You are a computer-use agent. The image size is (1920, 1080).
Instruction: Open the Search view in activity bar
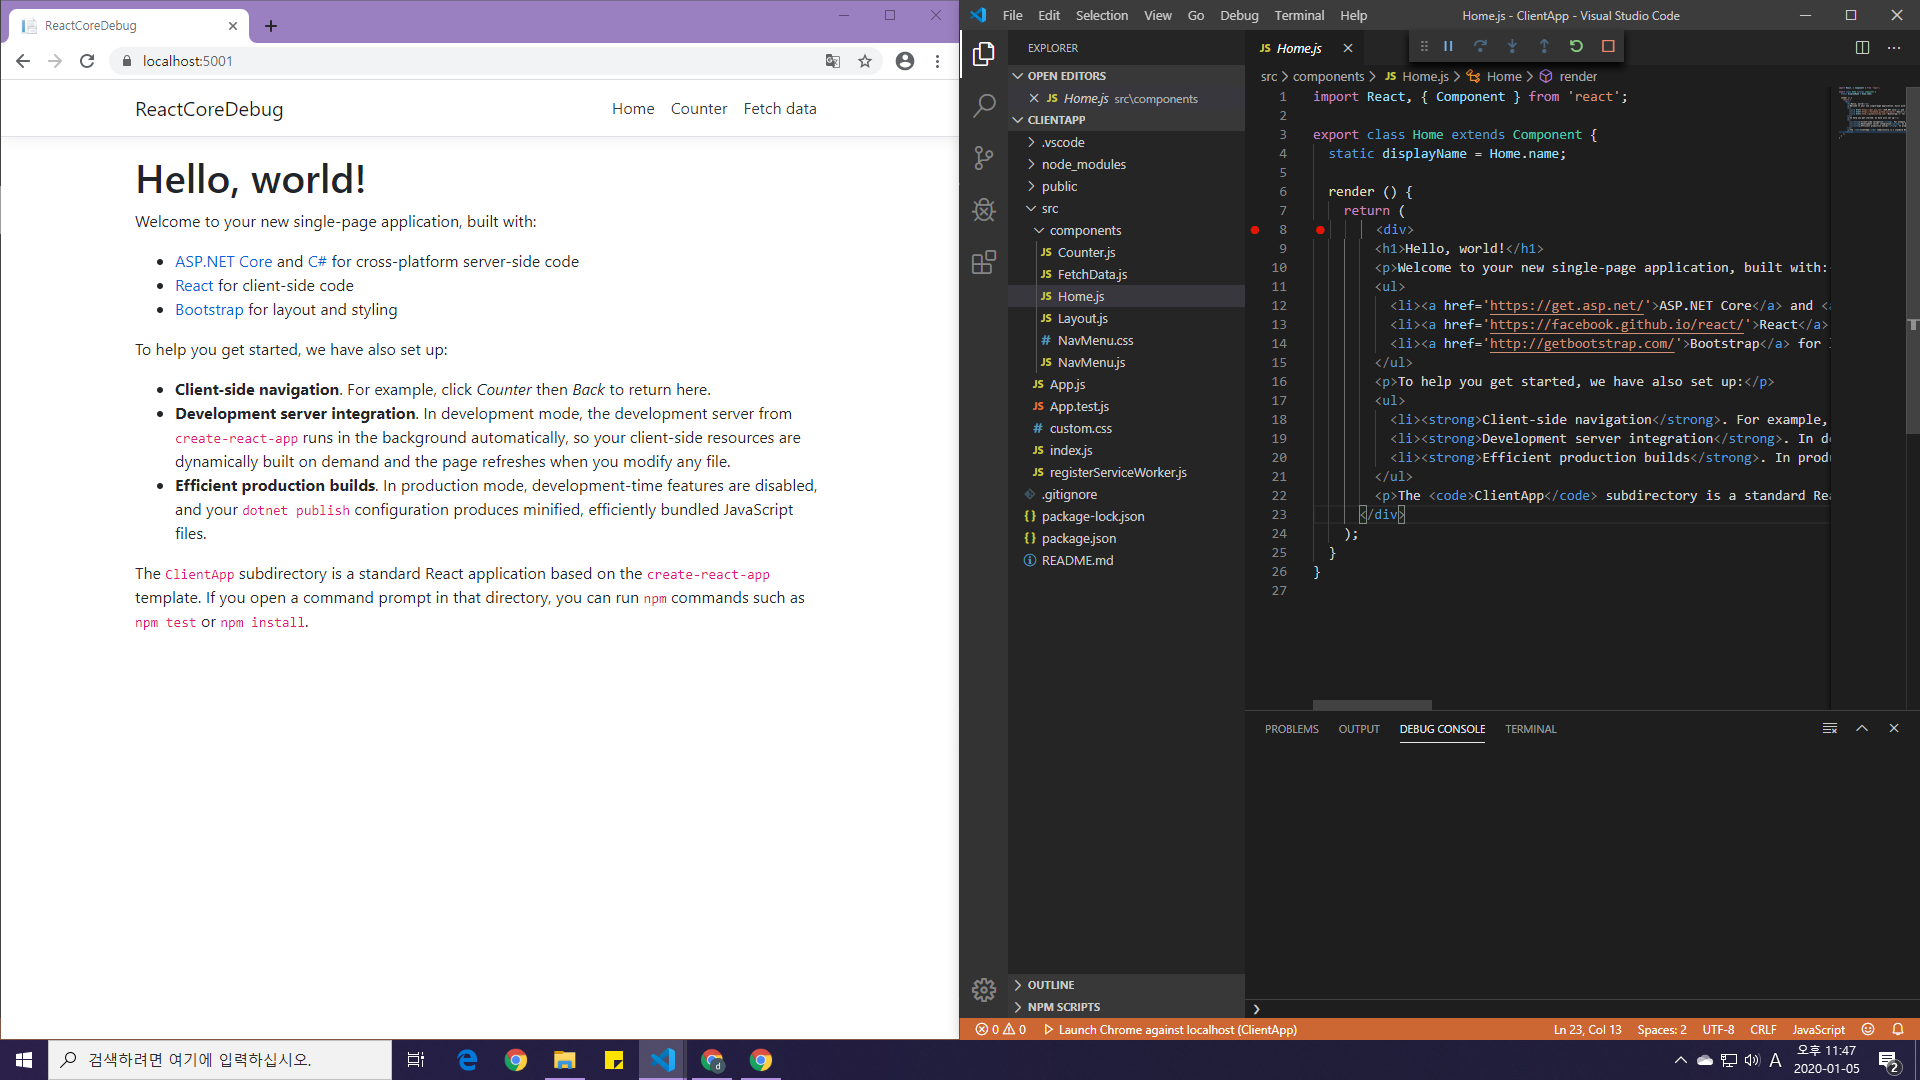[984, 105]
